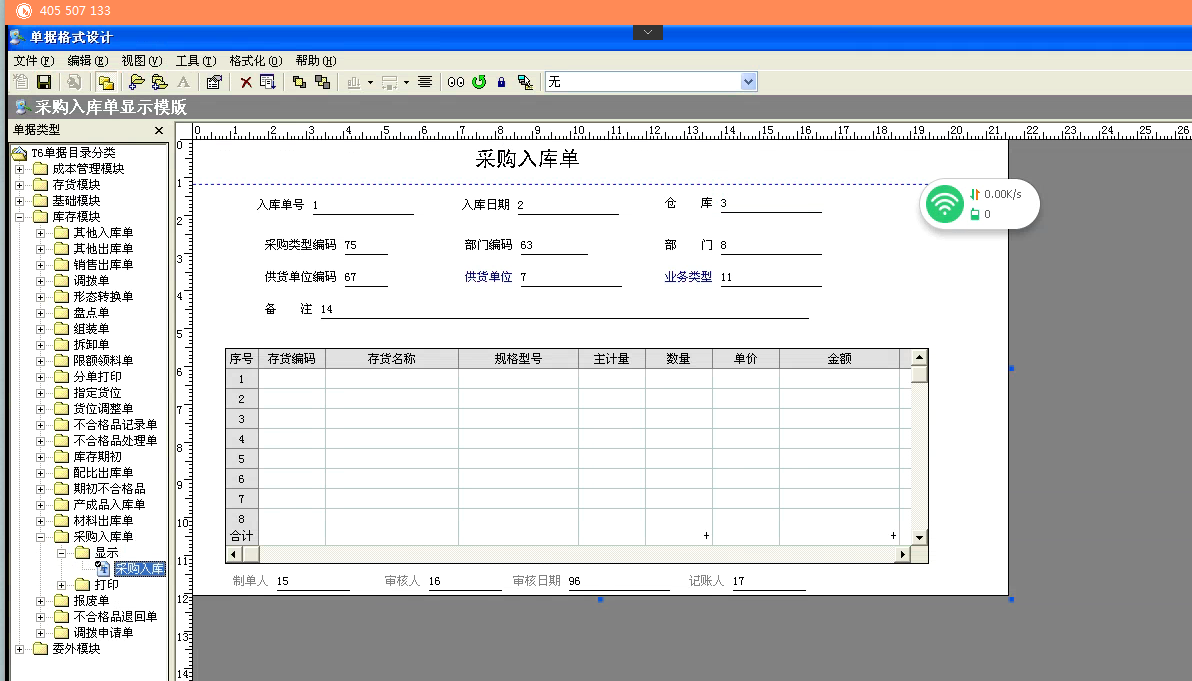Viewport: 1192px width, 681px height.
Task: Close the 单据类型 panel
Action: pyautogui.click(x=159, y=130)
